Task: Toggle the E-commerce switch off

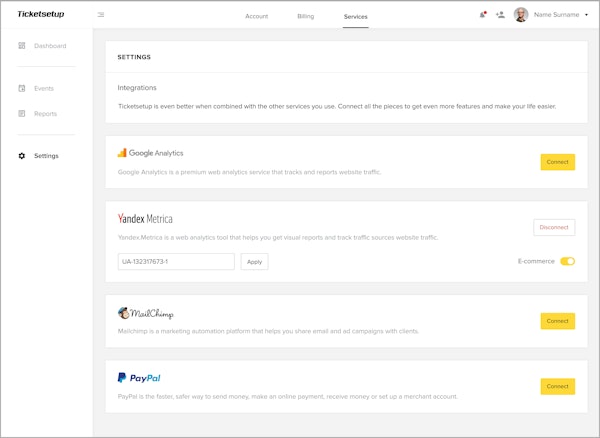Action: (567, 261)
